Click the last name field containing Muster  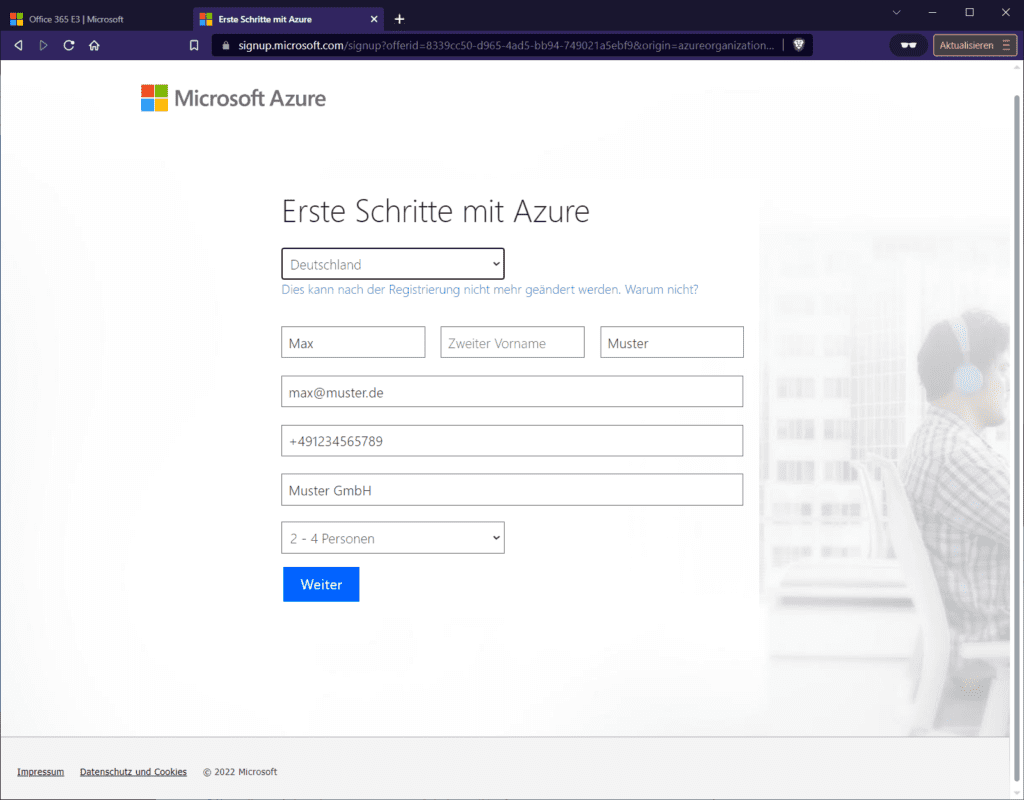click(x=671, y=342)
